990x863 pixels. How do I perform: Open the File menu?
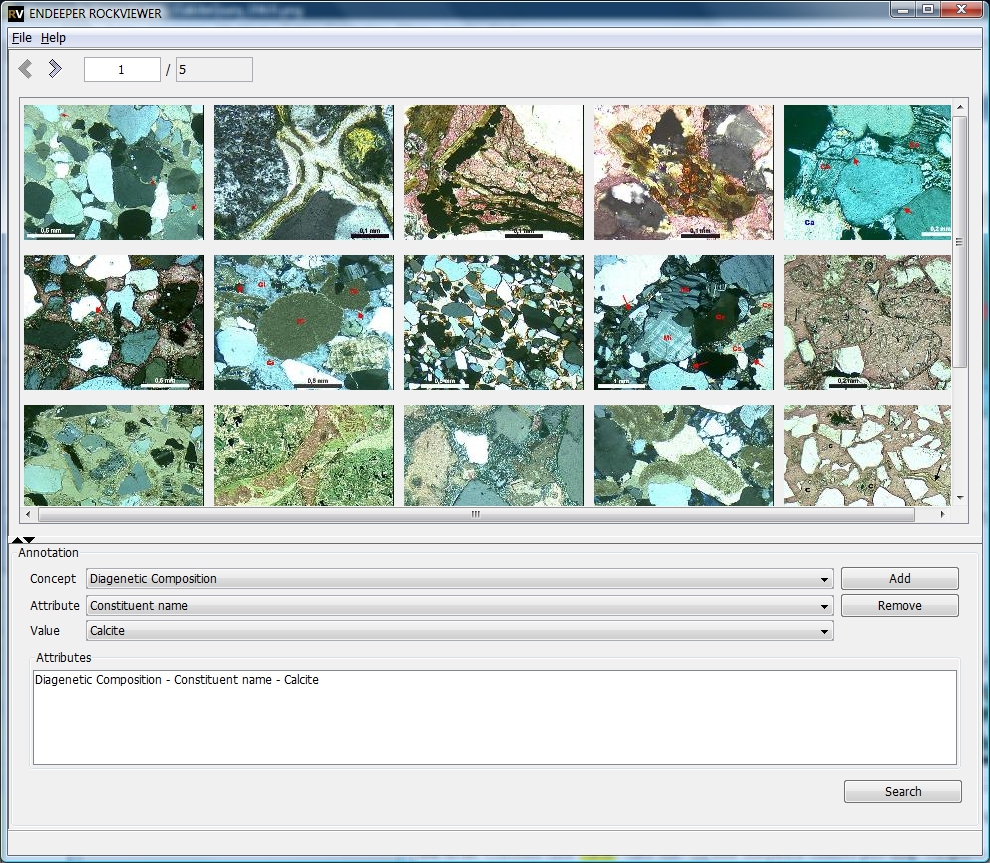(x=22, y=38)
